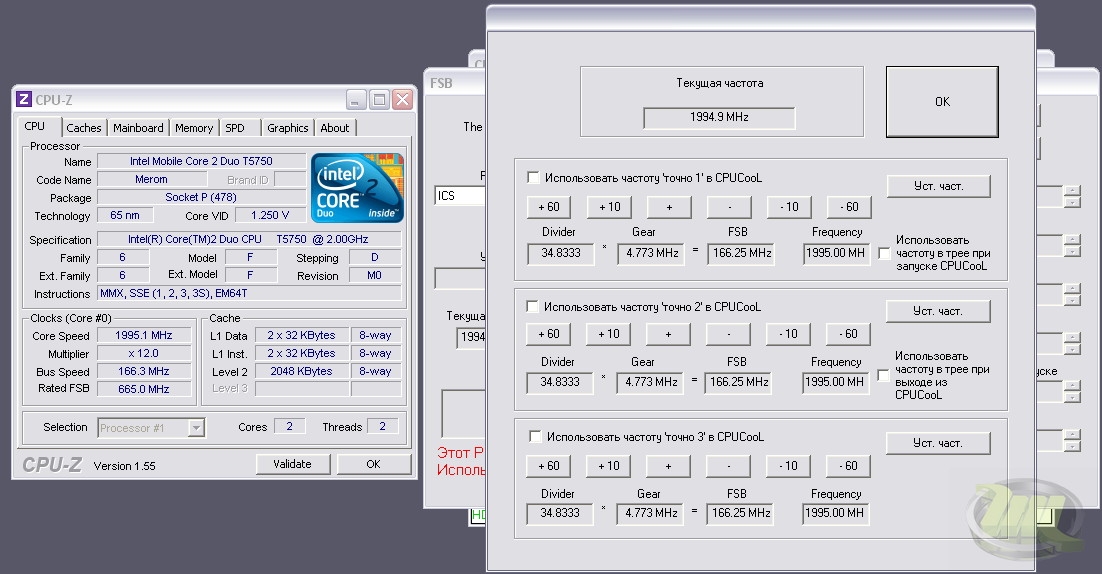Click the + button in frequency 2 group
Screen dimensions: 1102x574
point(668,334)
